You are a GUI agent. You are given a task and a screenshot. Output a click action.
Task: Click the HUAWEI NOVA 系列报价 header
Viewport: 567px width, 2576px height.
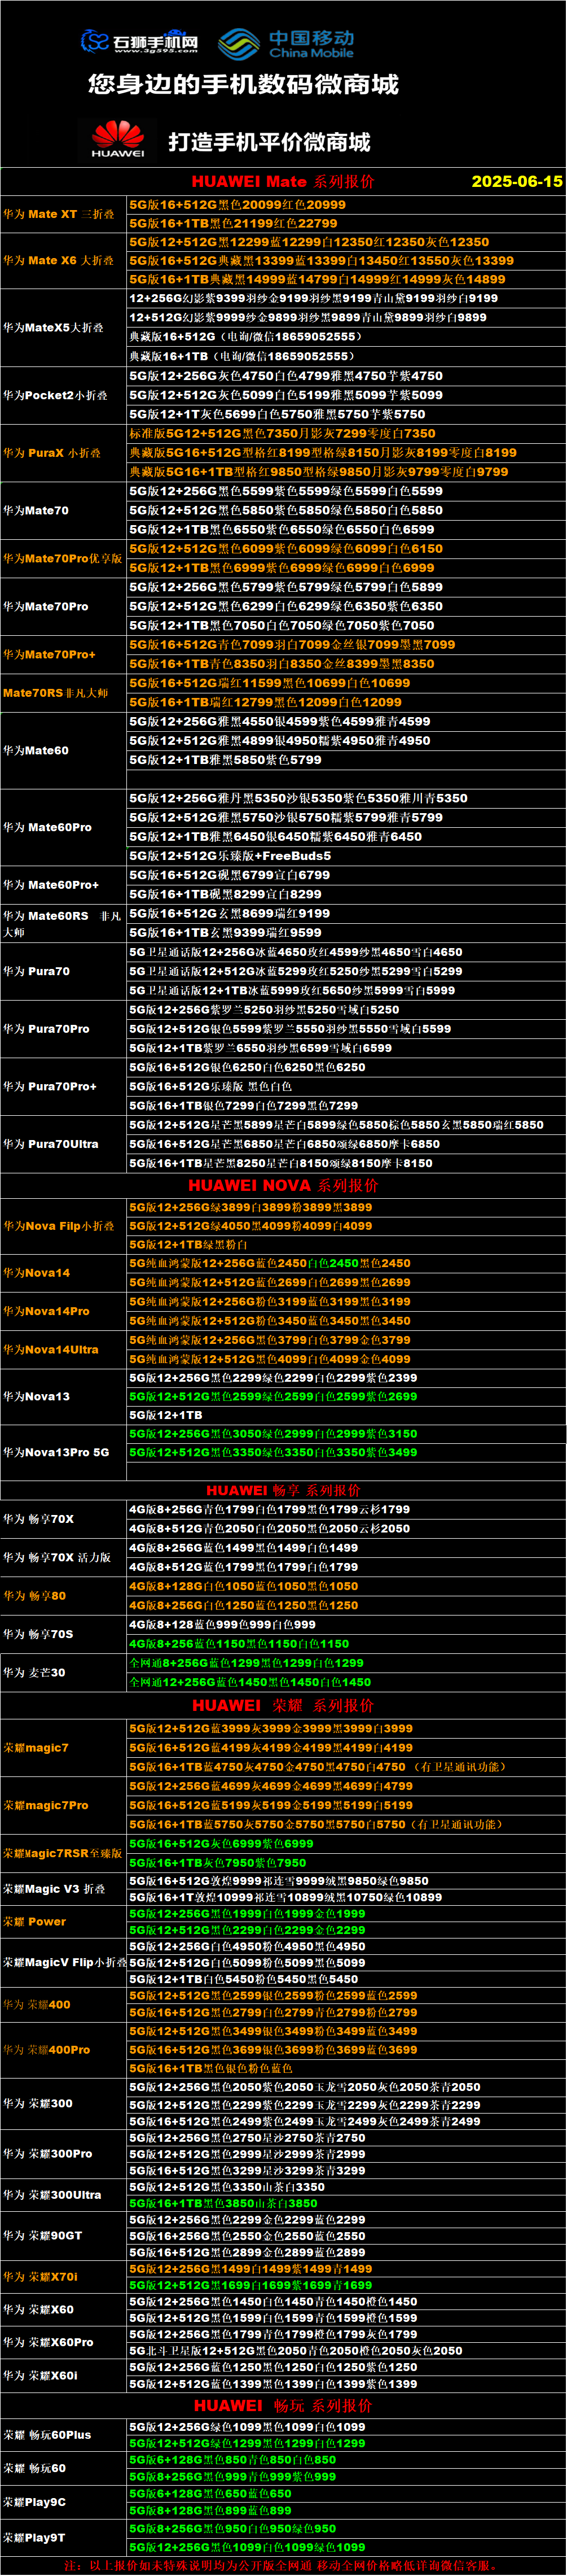(283, 1185)
